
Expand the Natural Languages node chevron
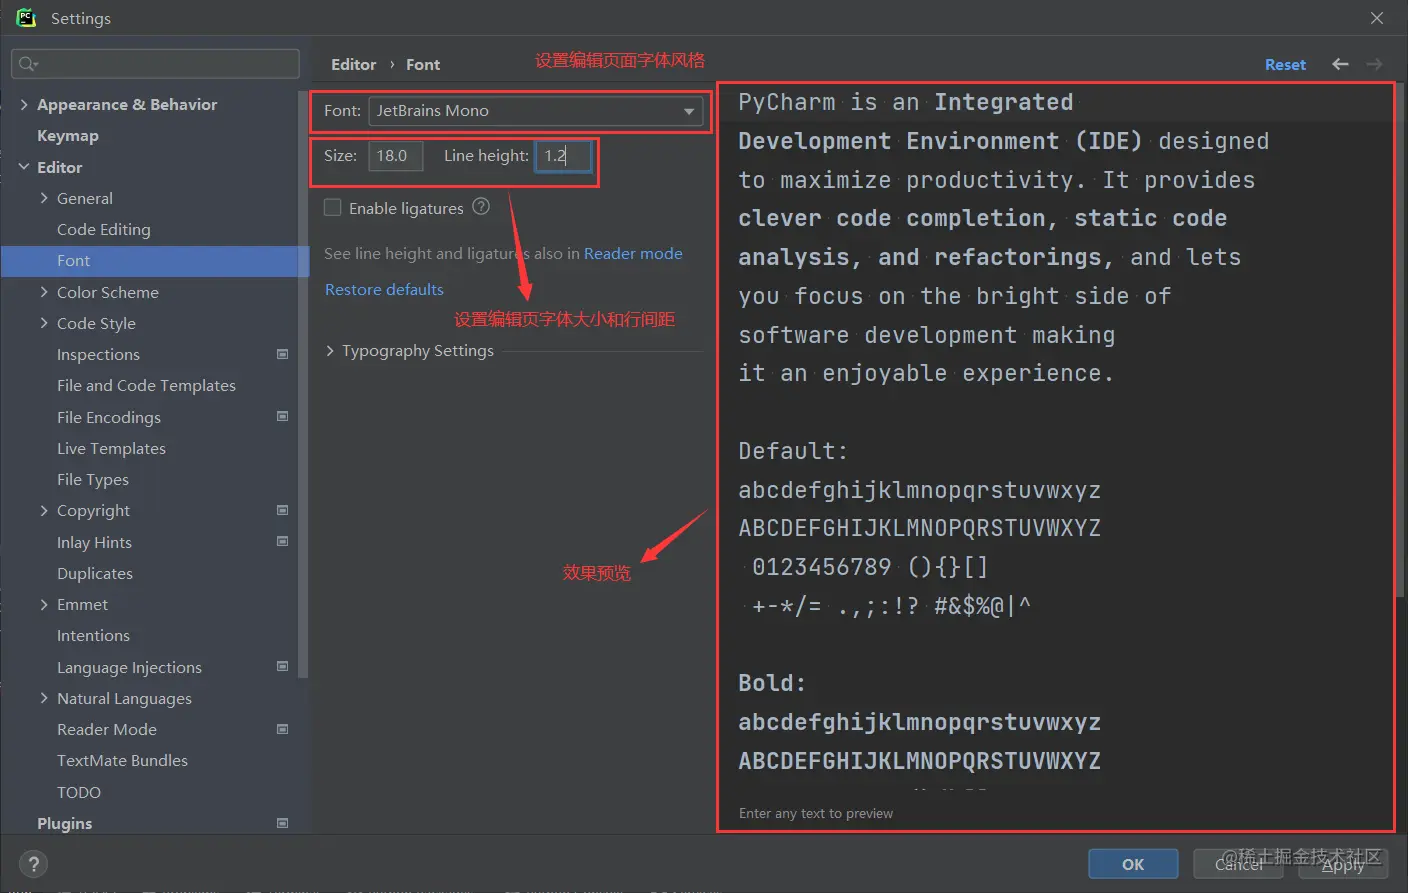tap(44, 698)
